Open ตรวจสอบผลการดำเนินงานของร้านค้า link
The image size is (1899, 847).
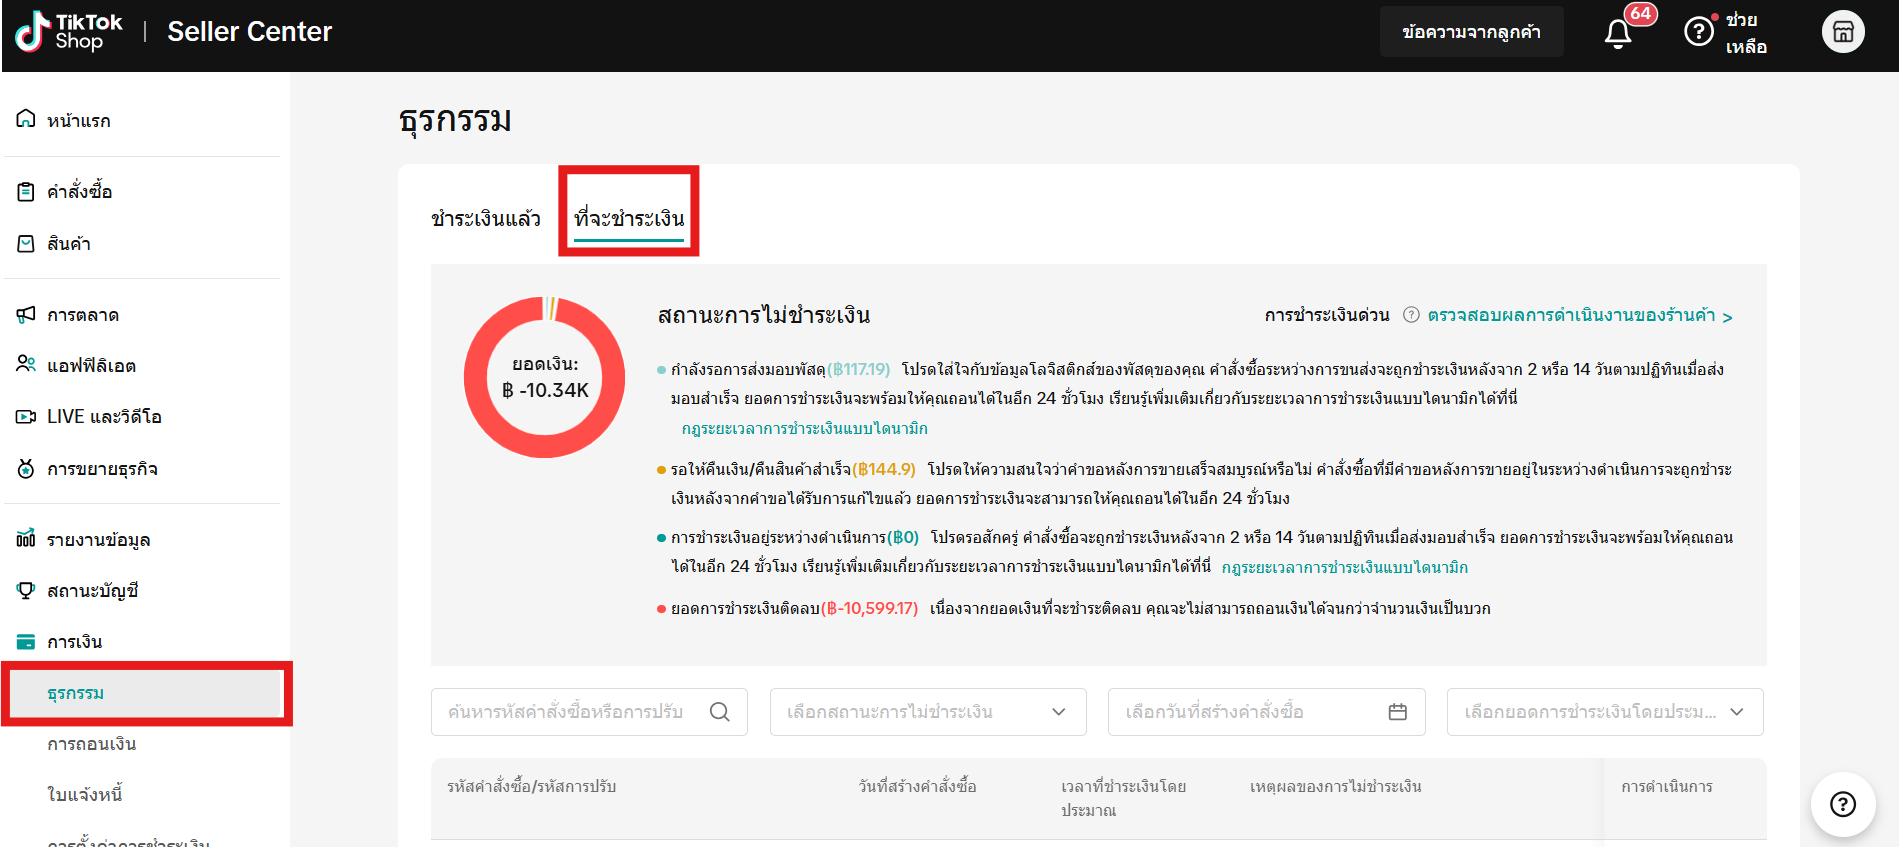[x=1580, y=316]
